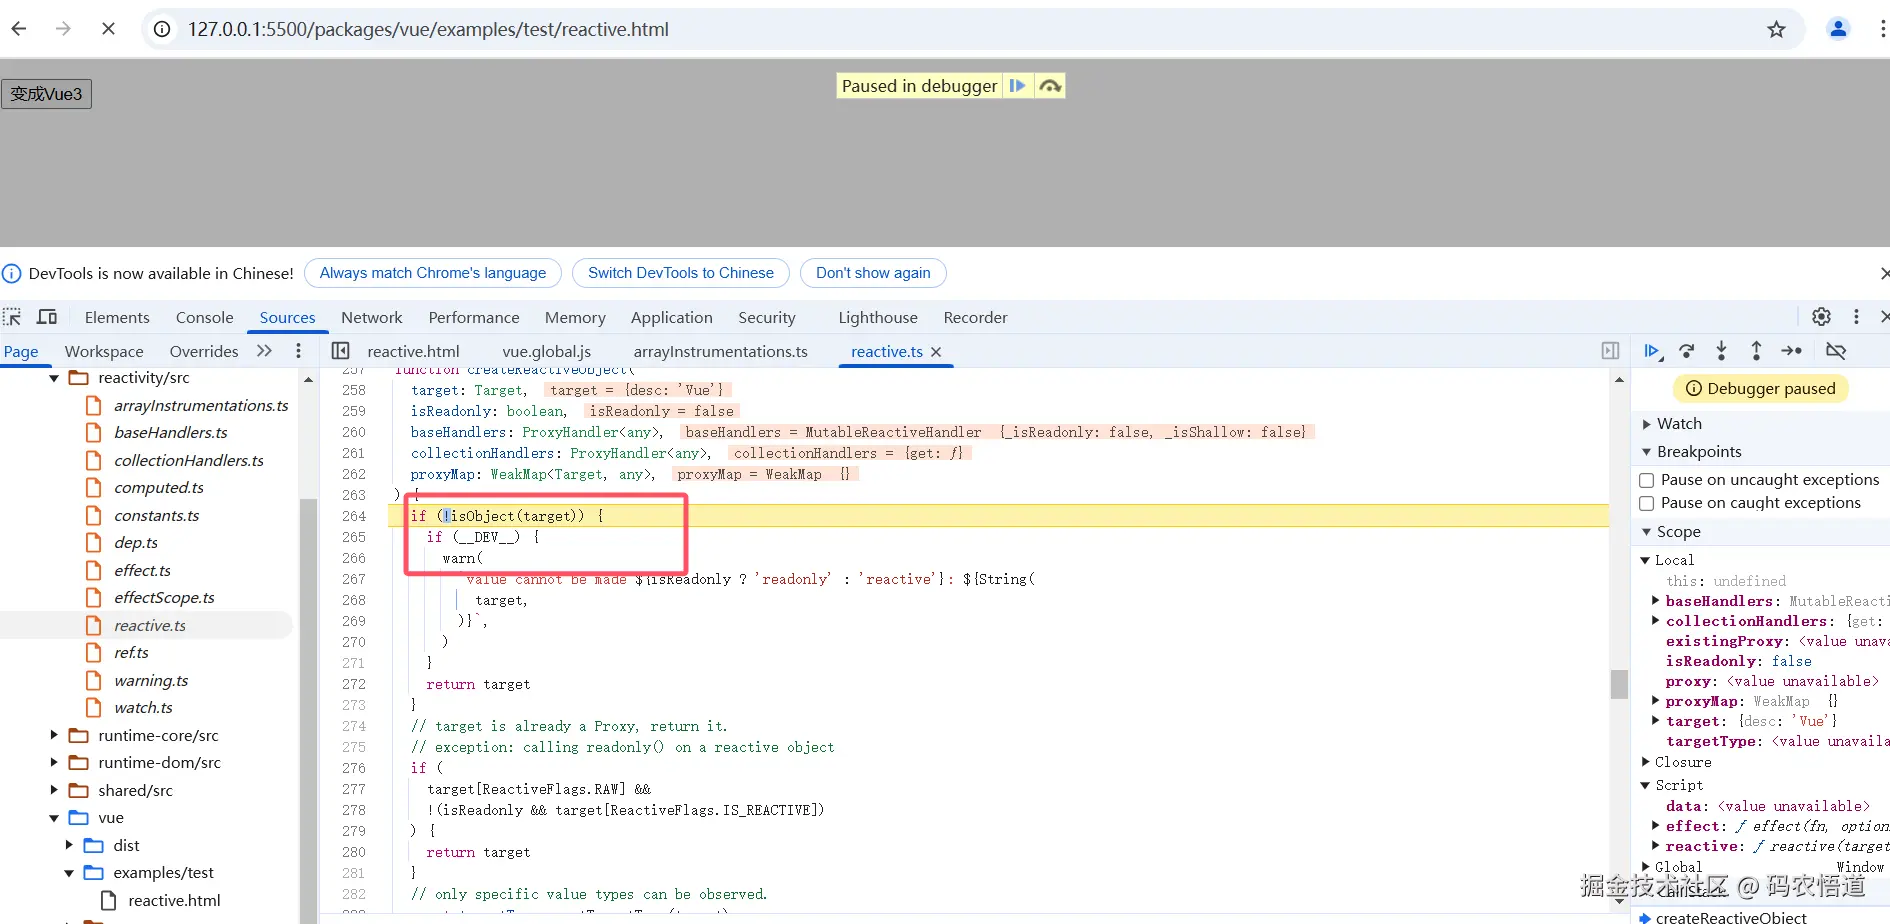Open ref.ts file in tree
1890x924 pixels.
[x=131, y=652]
